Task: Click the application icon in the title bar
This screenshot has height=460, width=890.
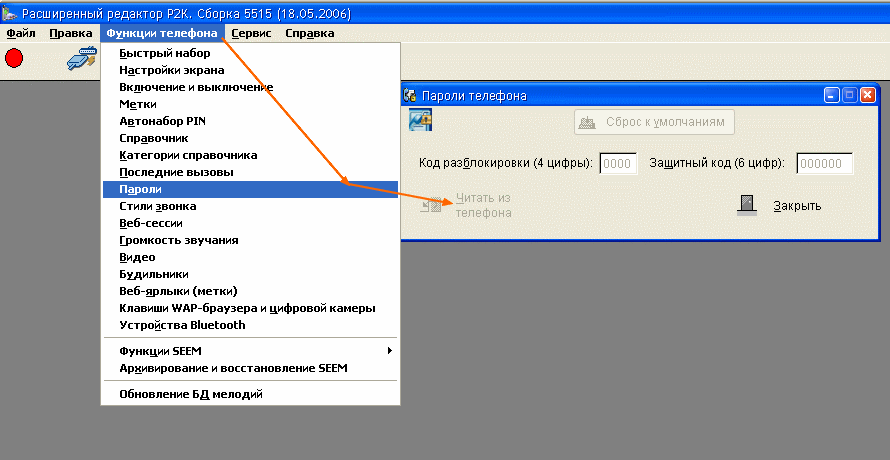Action: [10, 13]
